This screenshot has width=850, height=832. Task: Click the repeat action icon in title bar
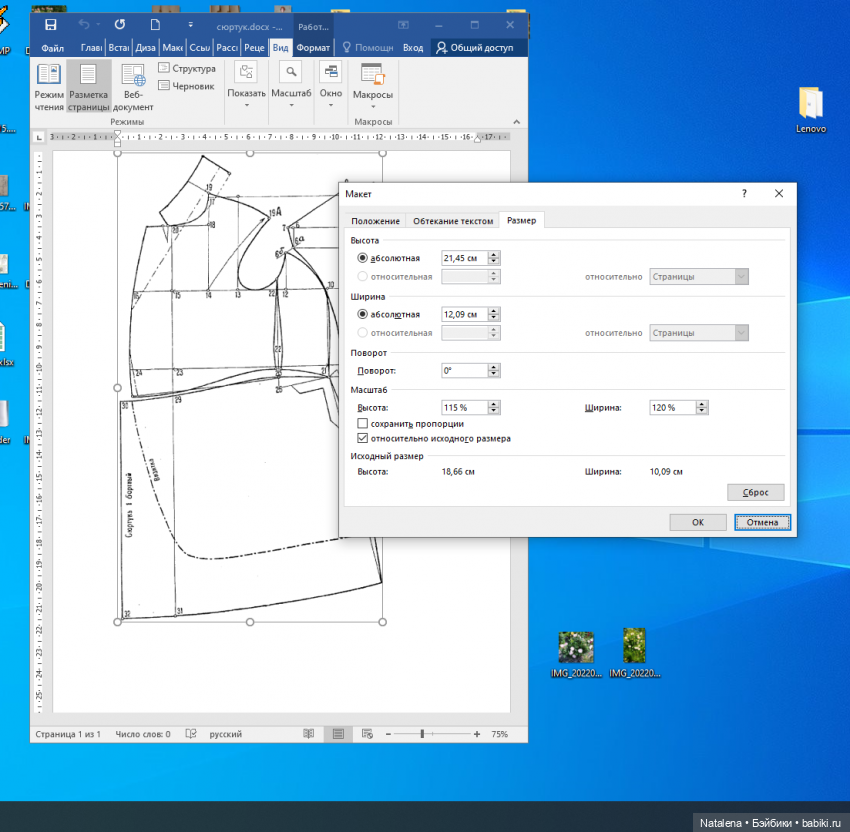[120, 23]
